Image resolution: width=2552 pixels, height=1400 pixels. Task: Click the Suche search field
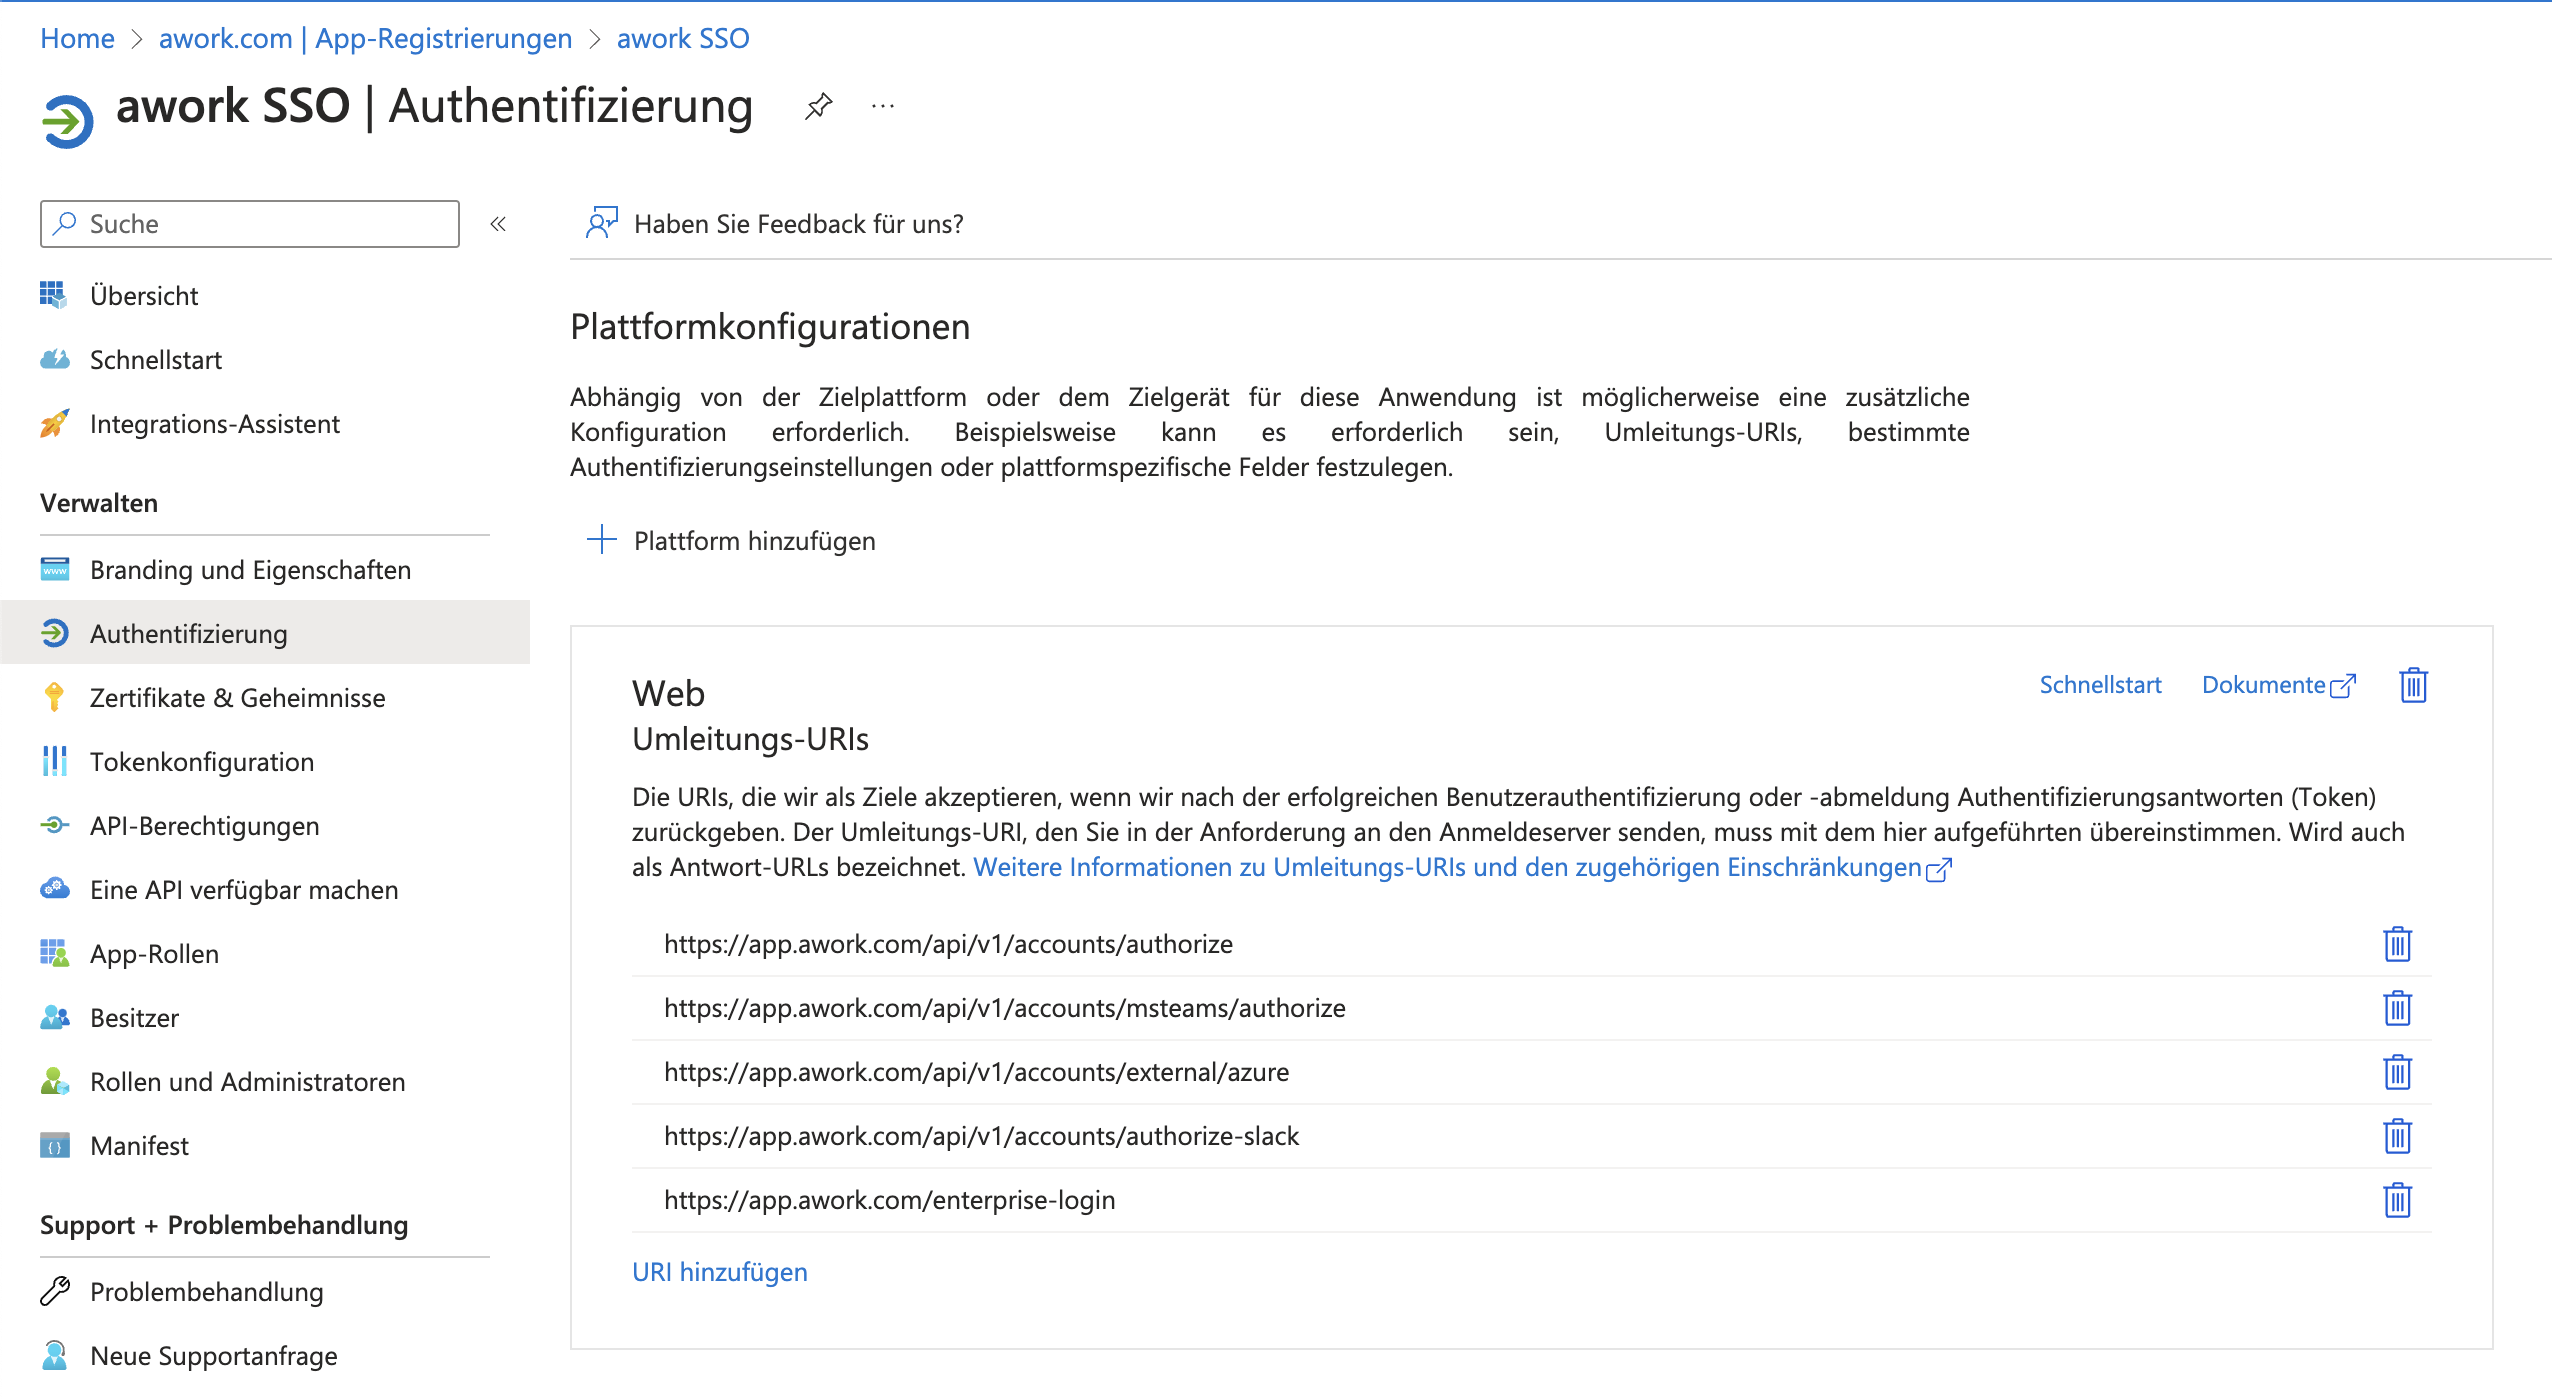250,224
